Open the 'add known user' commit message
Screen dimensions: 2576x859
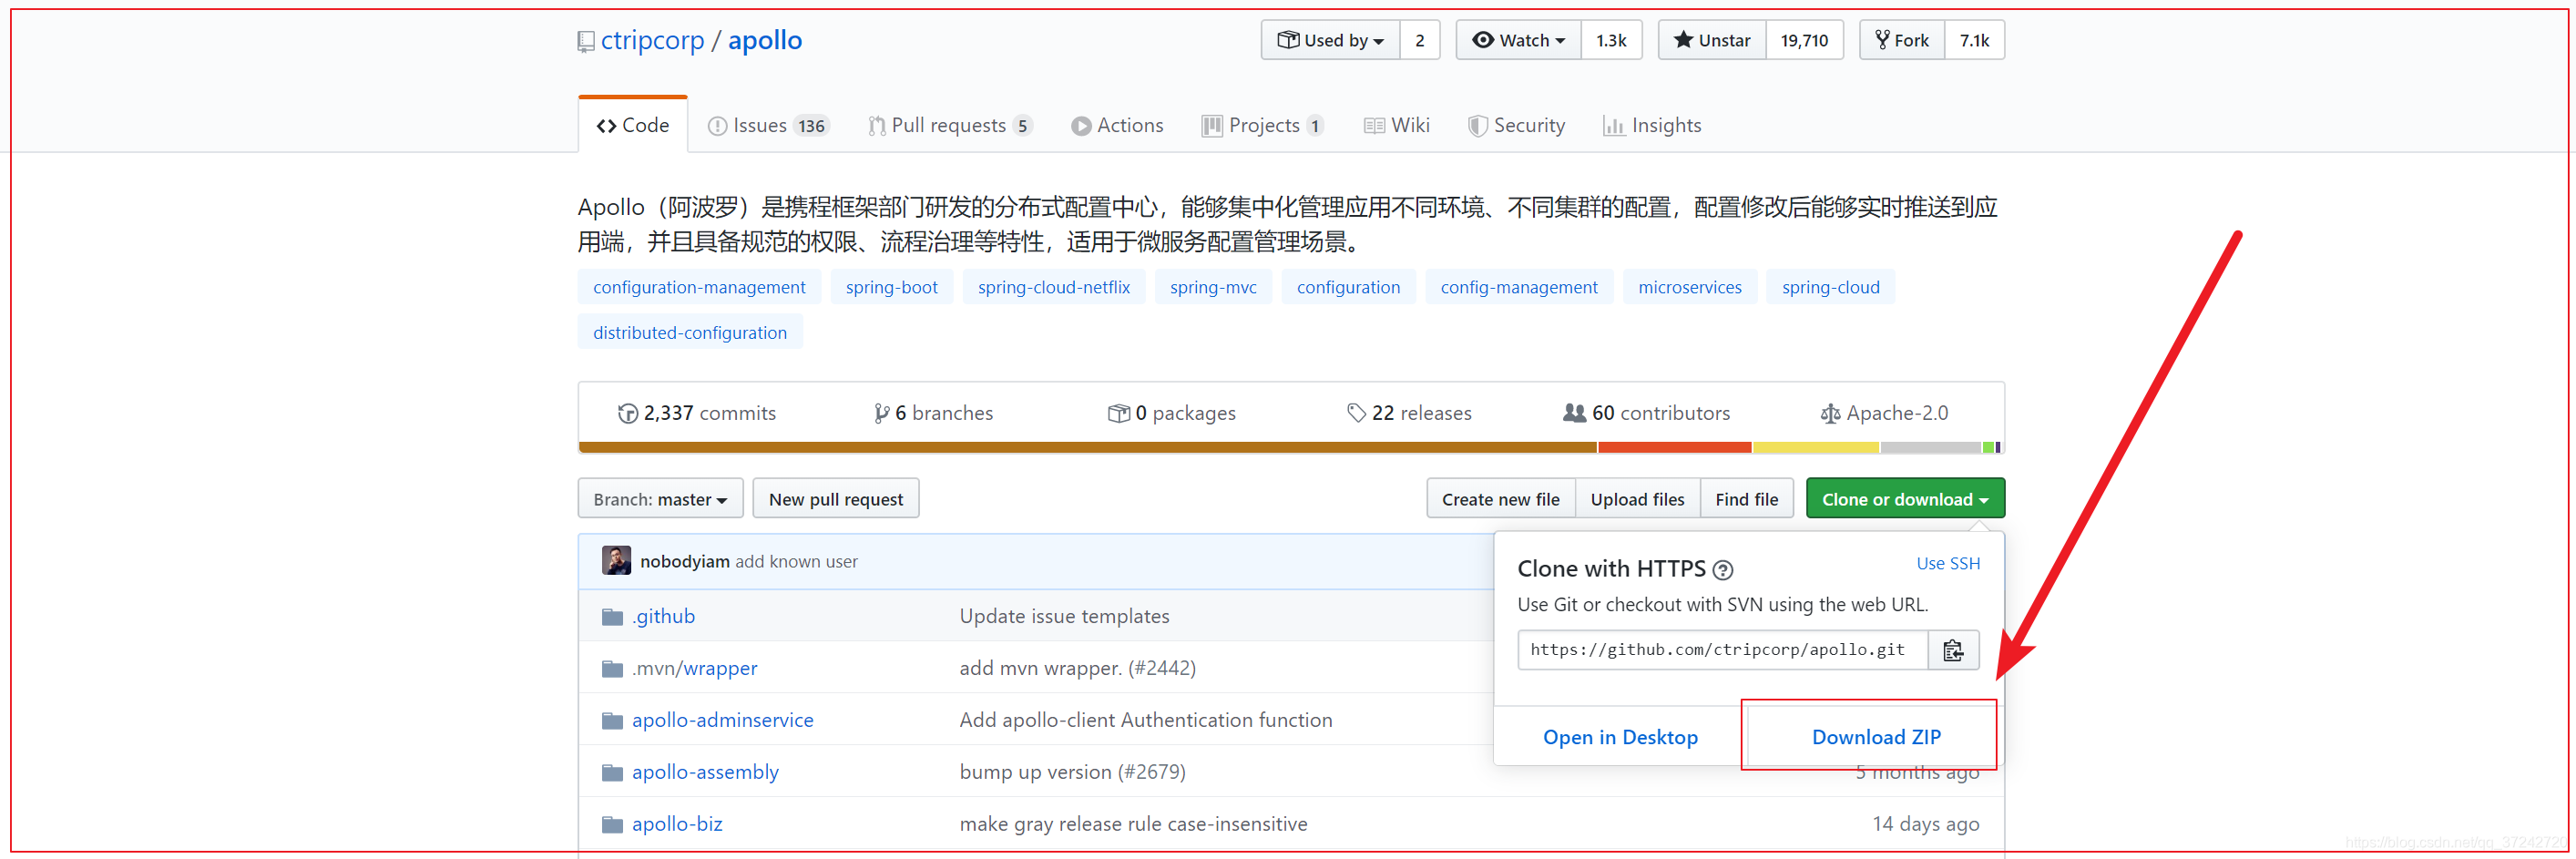pyautogui.click(x=797, y=562)
